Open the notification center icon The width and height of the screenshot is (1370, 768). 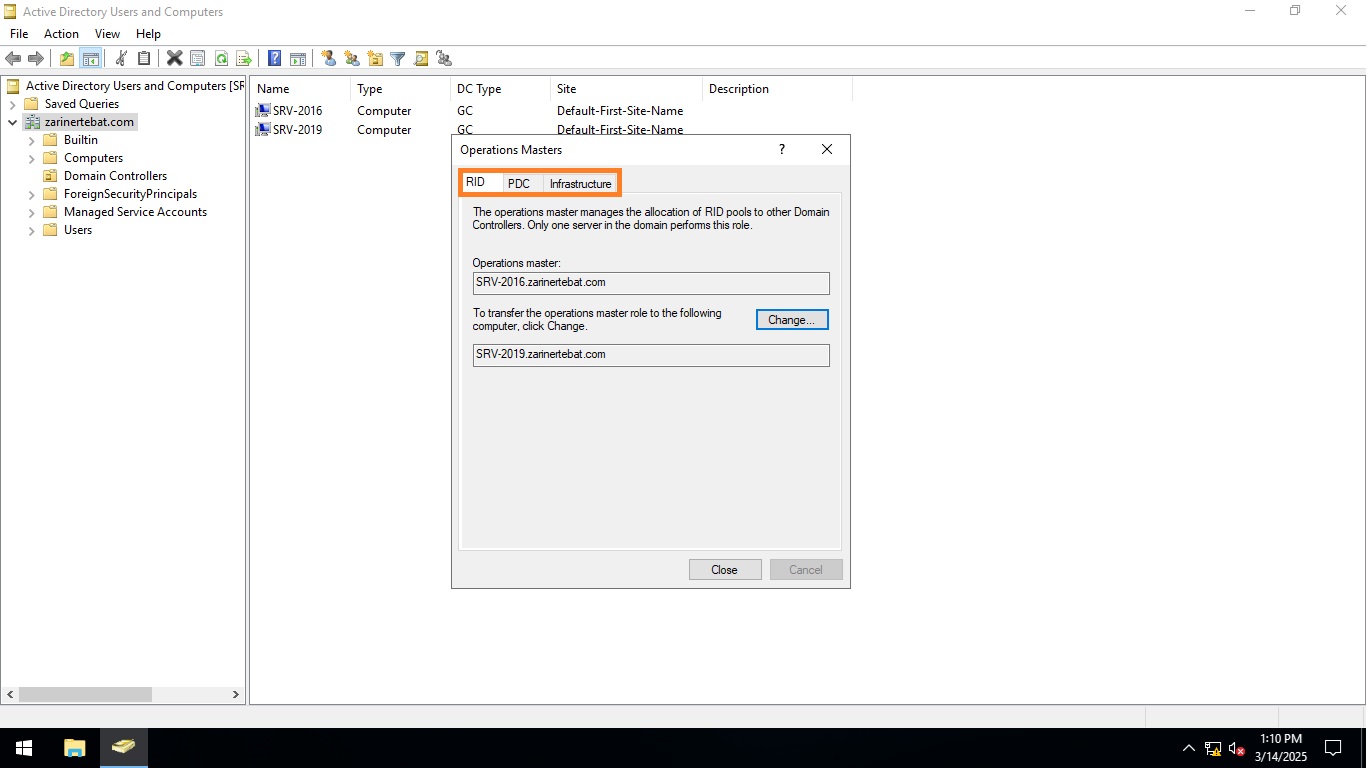(x=1333, y=748)
